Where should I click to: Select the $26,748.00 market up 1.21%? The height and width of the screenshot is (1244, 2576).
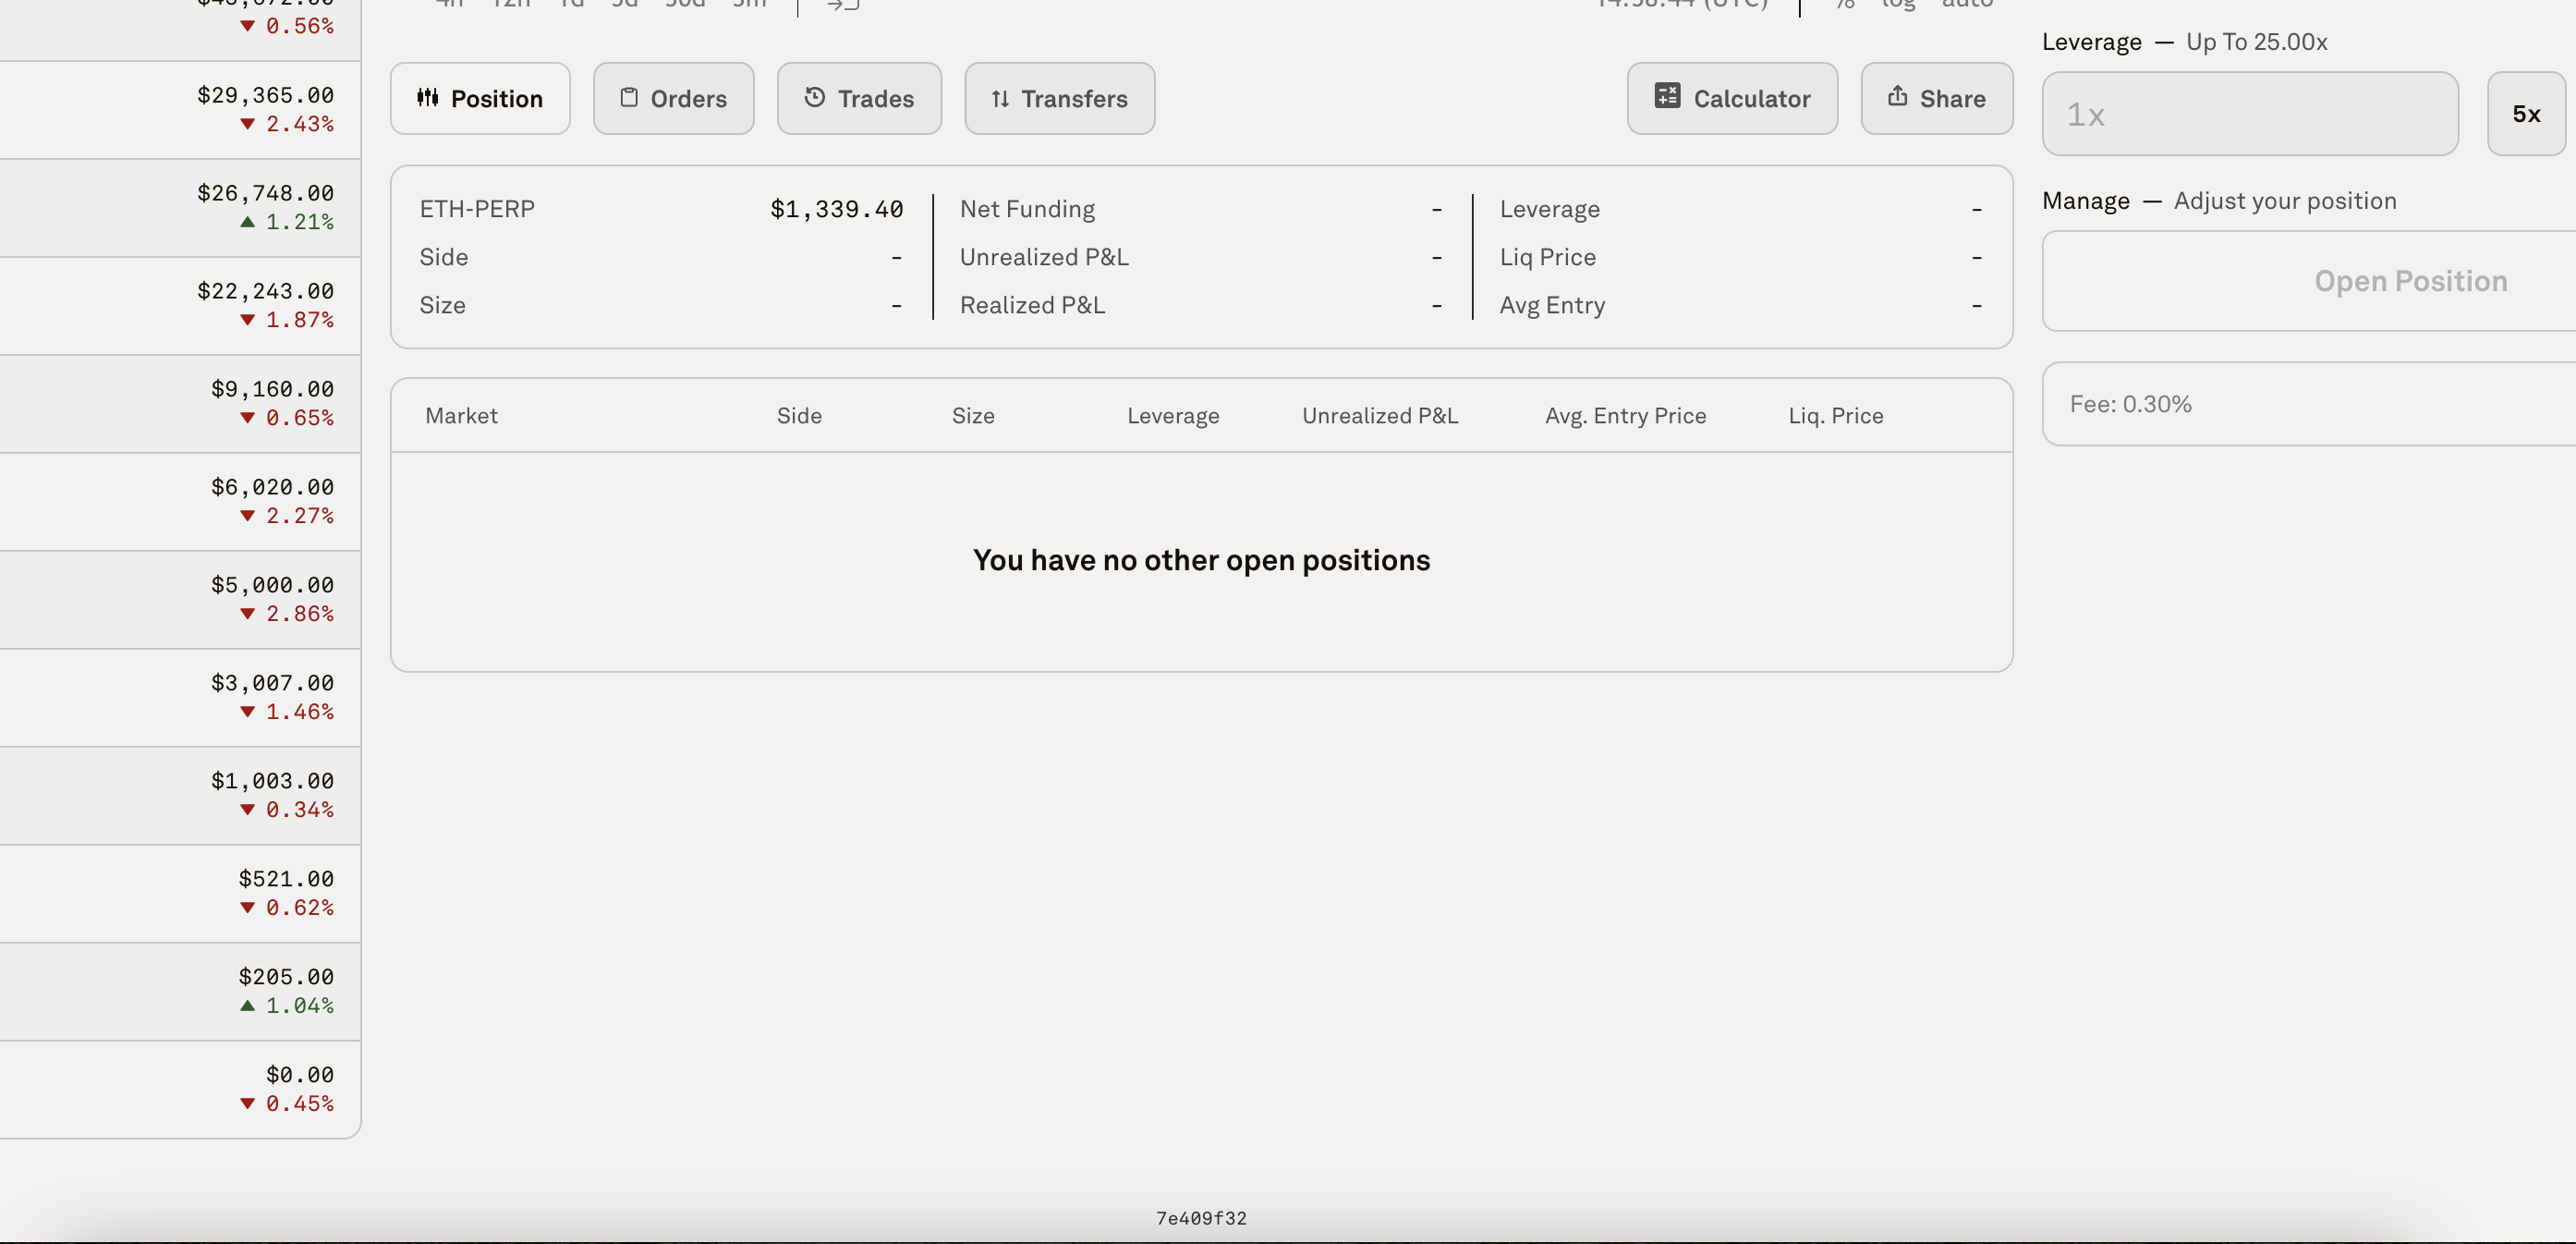point(180,208)
